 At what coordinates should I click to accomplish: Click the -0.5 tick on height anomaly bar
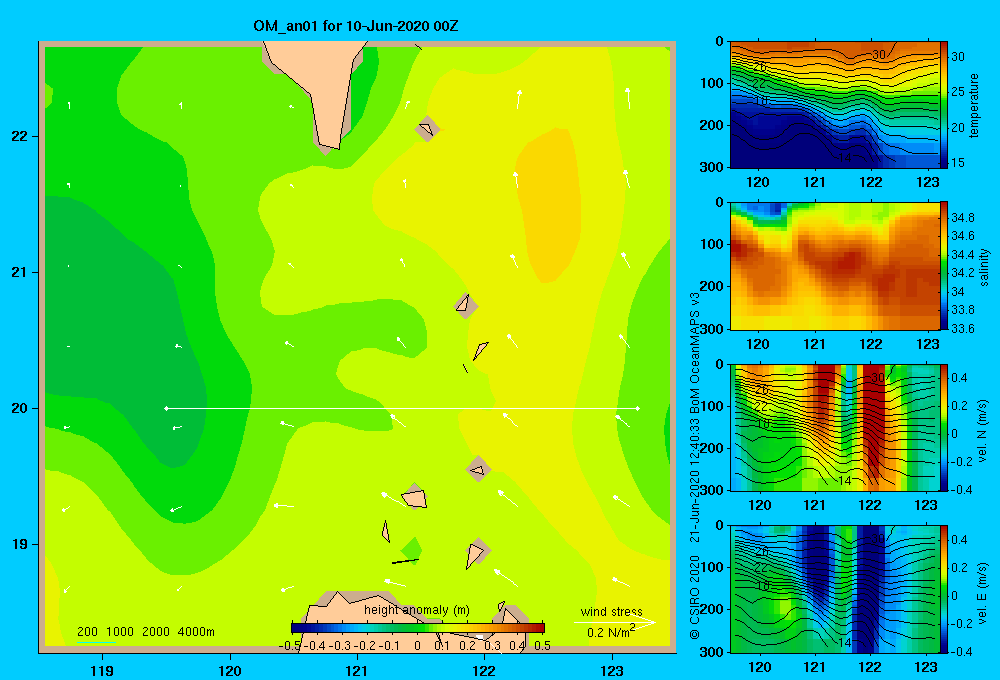coord(290,646)
